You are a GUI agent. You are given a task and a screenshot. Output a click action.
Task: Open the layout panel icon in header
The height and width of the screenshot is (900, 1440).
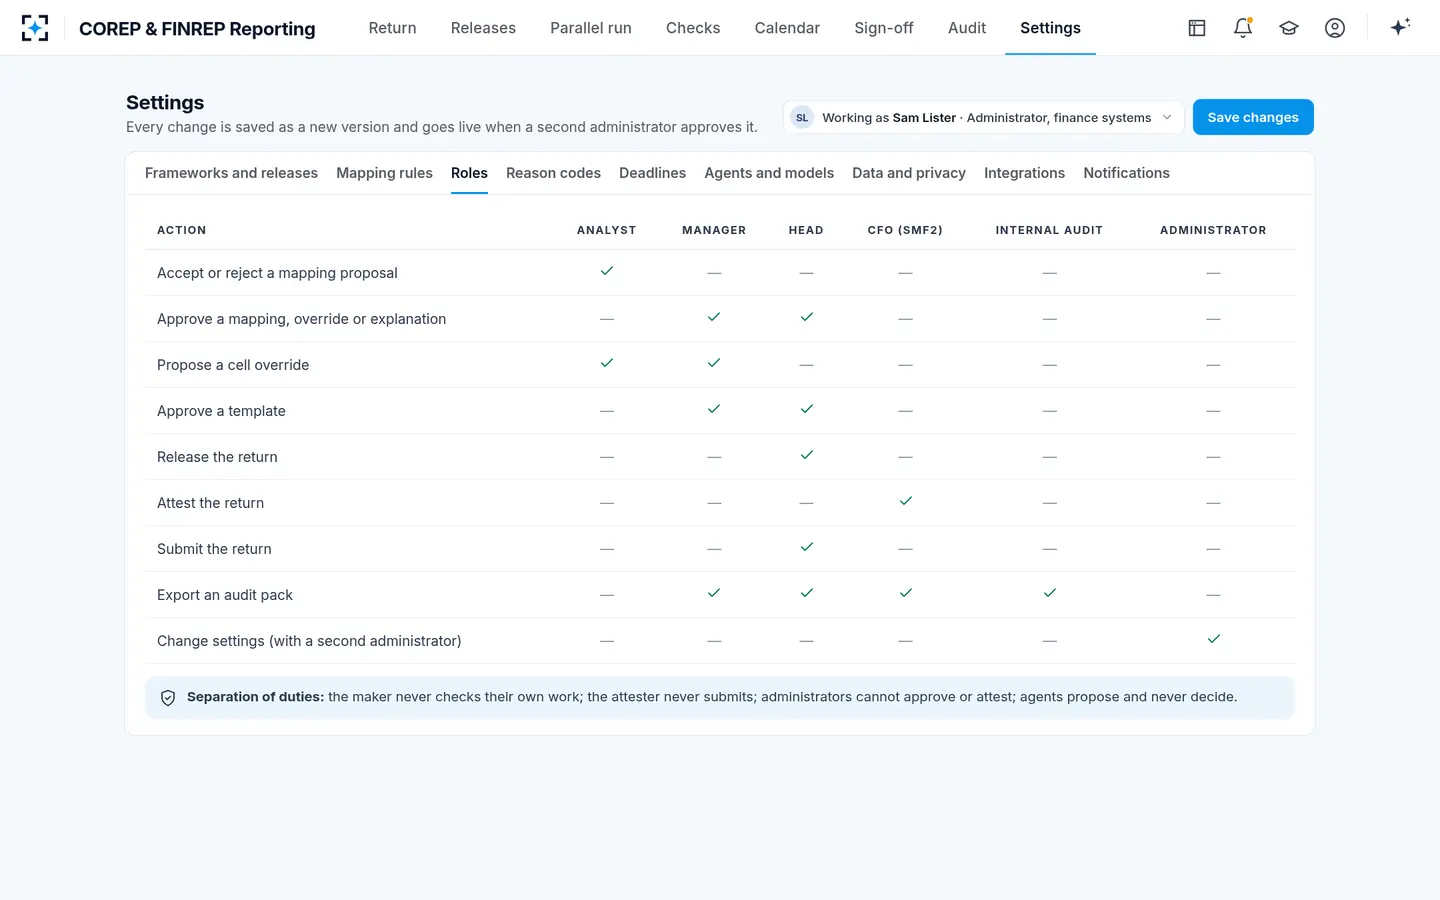(x=1197, y=28)
